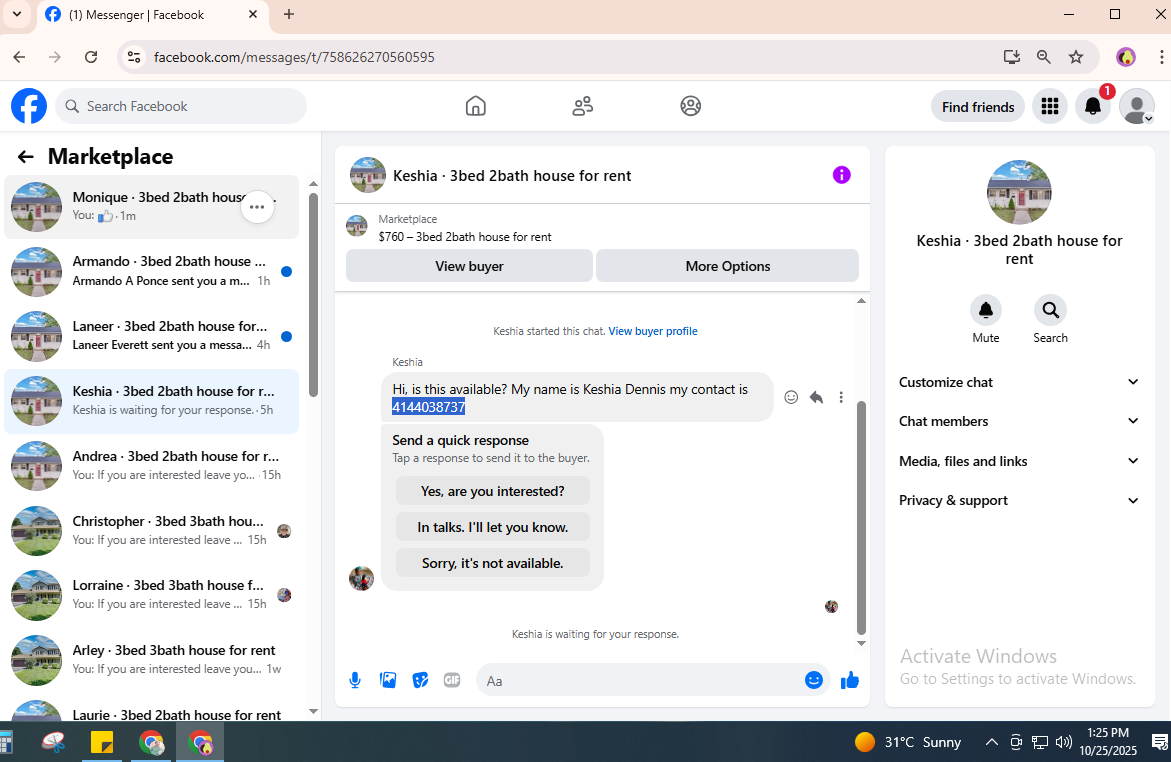This screenshot has height=762, width=1171.
Task: Choose a GIF icon
Action: [452, 680]
